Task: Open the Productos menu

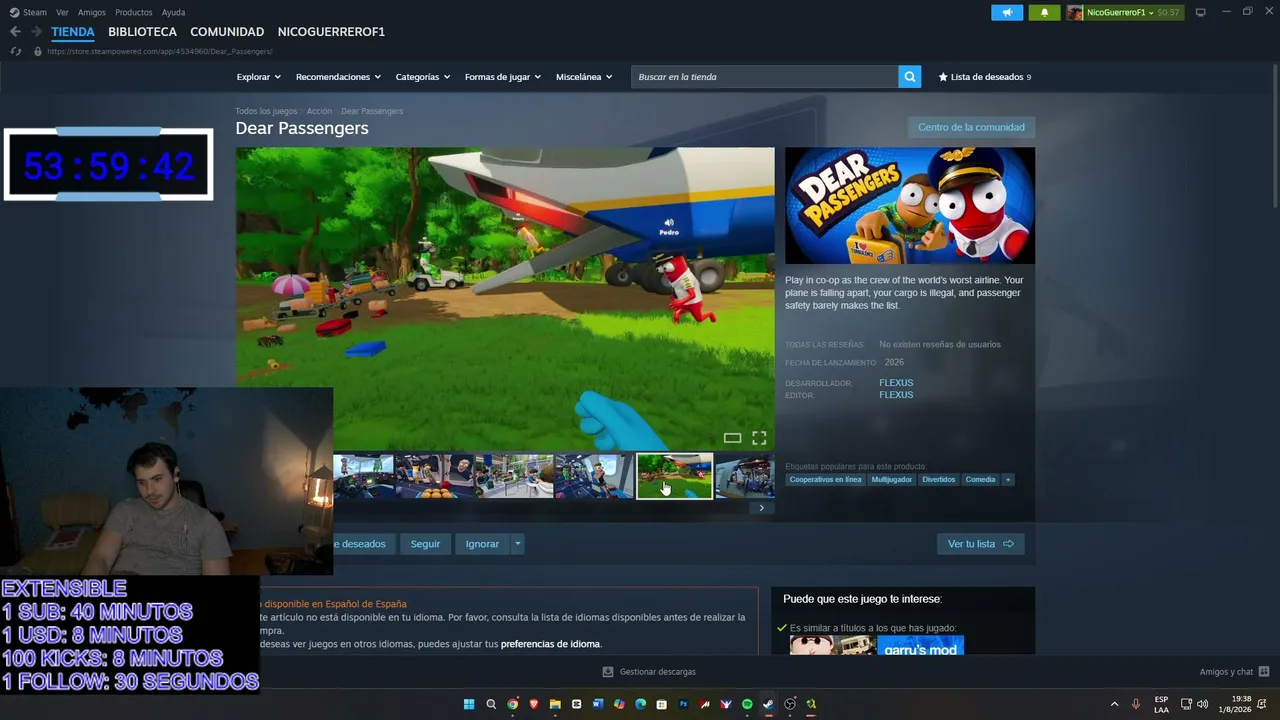Action: [x=134, y=13]
